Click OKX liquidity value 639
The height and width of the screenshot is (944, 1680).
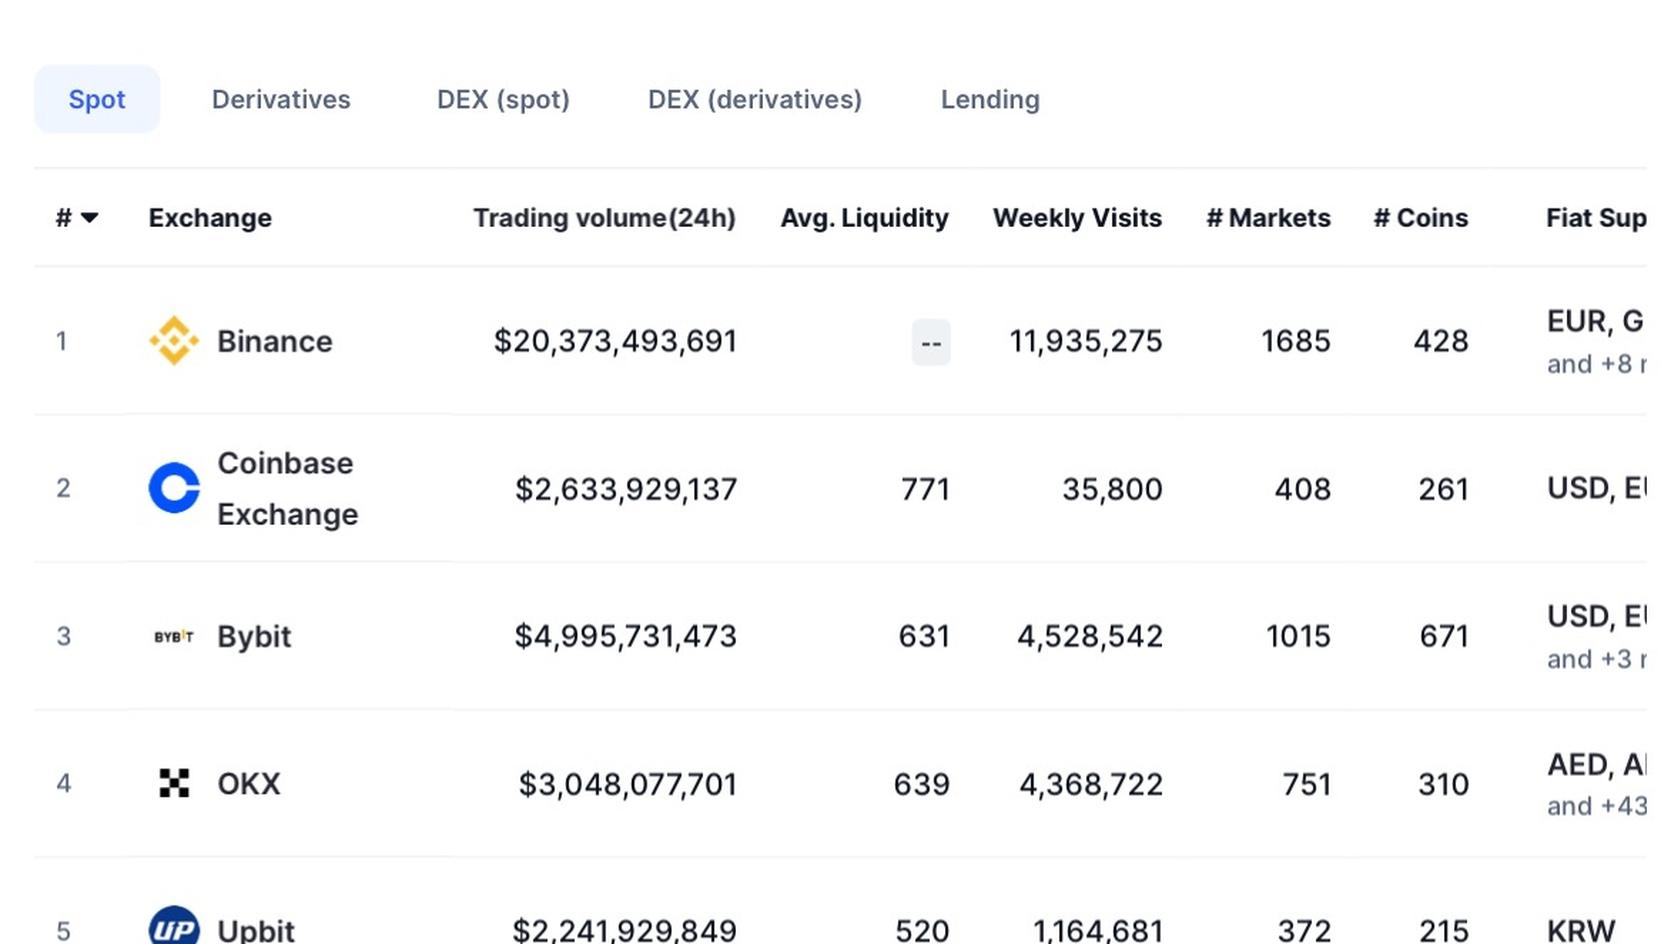922,784
